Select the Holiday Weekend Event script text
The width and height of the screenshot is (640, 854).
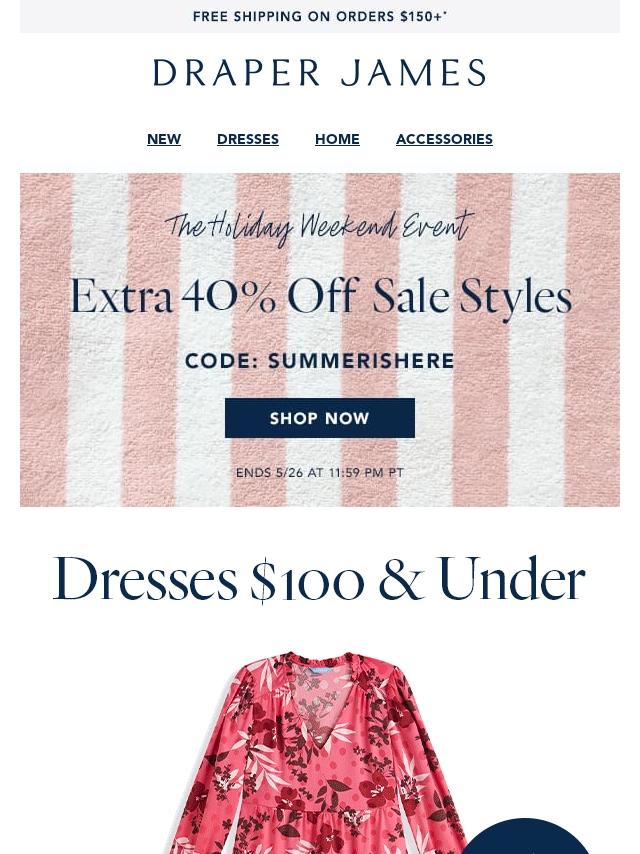click(x=320, y=225)
